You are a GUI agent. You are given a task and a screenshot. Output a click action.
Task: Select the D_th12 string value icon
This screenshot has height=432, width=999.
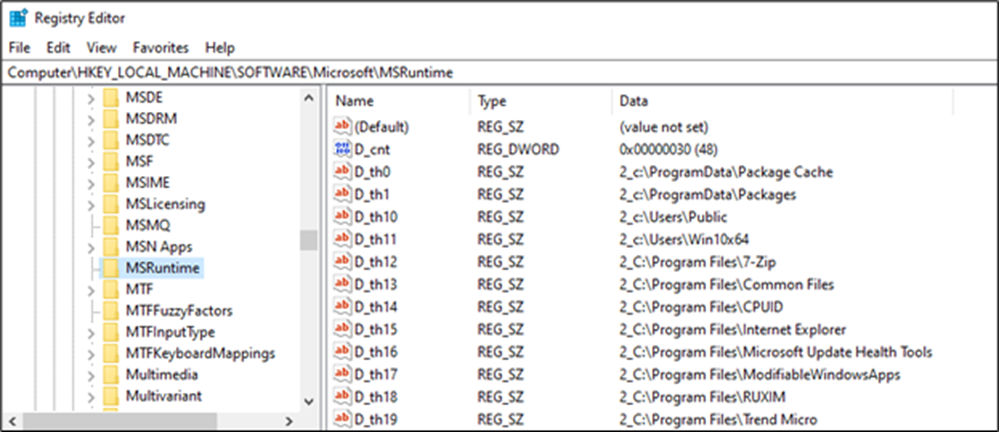[x=343, y=261]
